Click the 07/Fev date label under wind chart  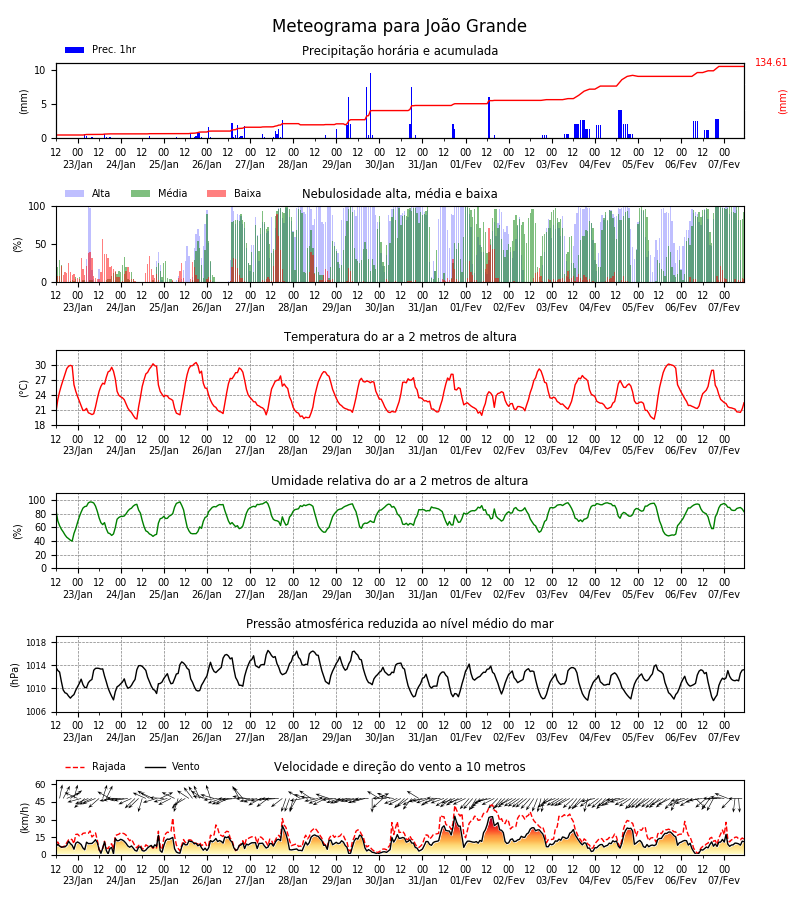724,880
